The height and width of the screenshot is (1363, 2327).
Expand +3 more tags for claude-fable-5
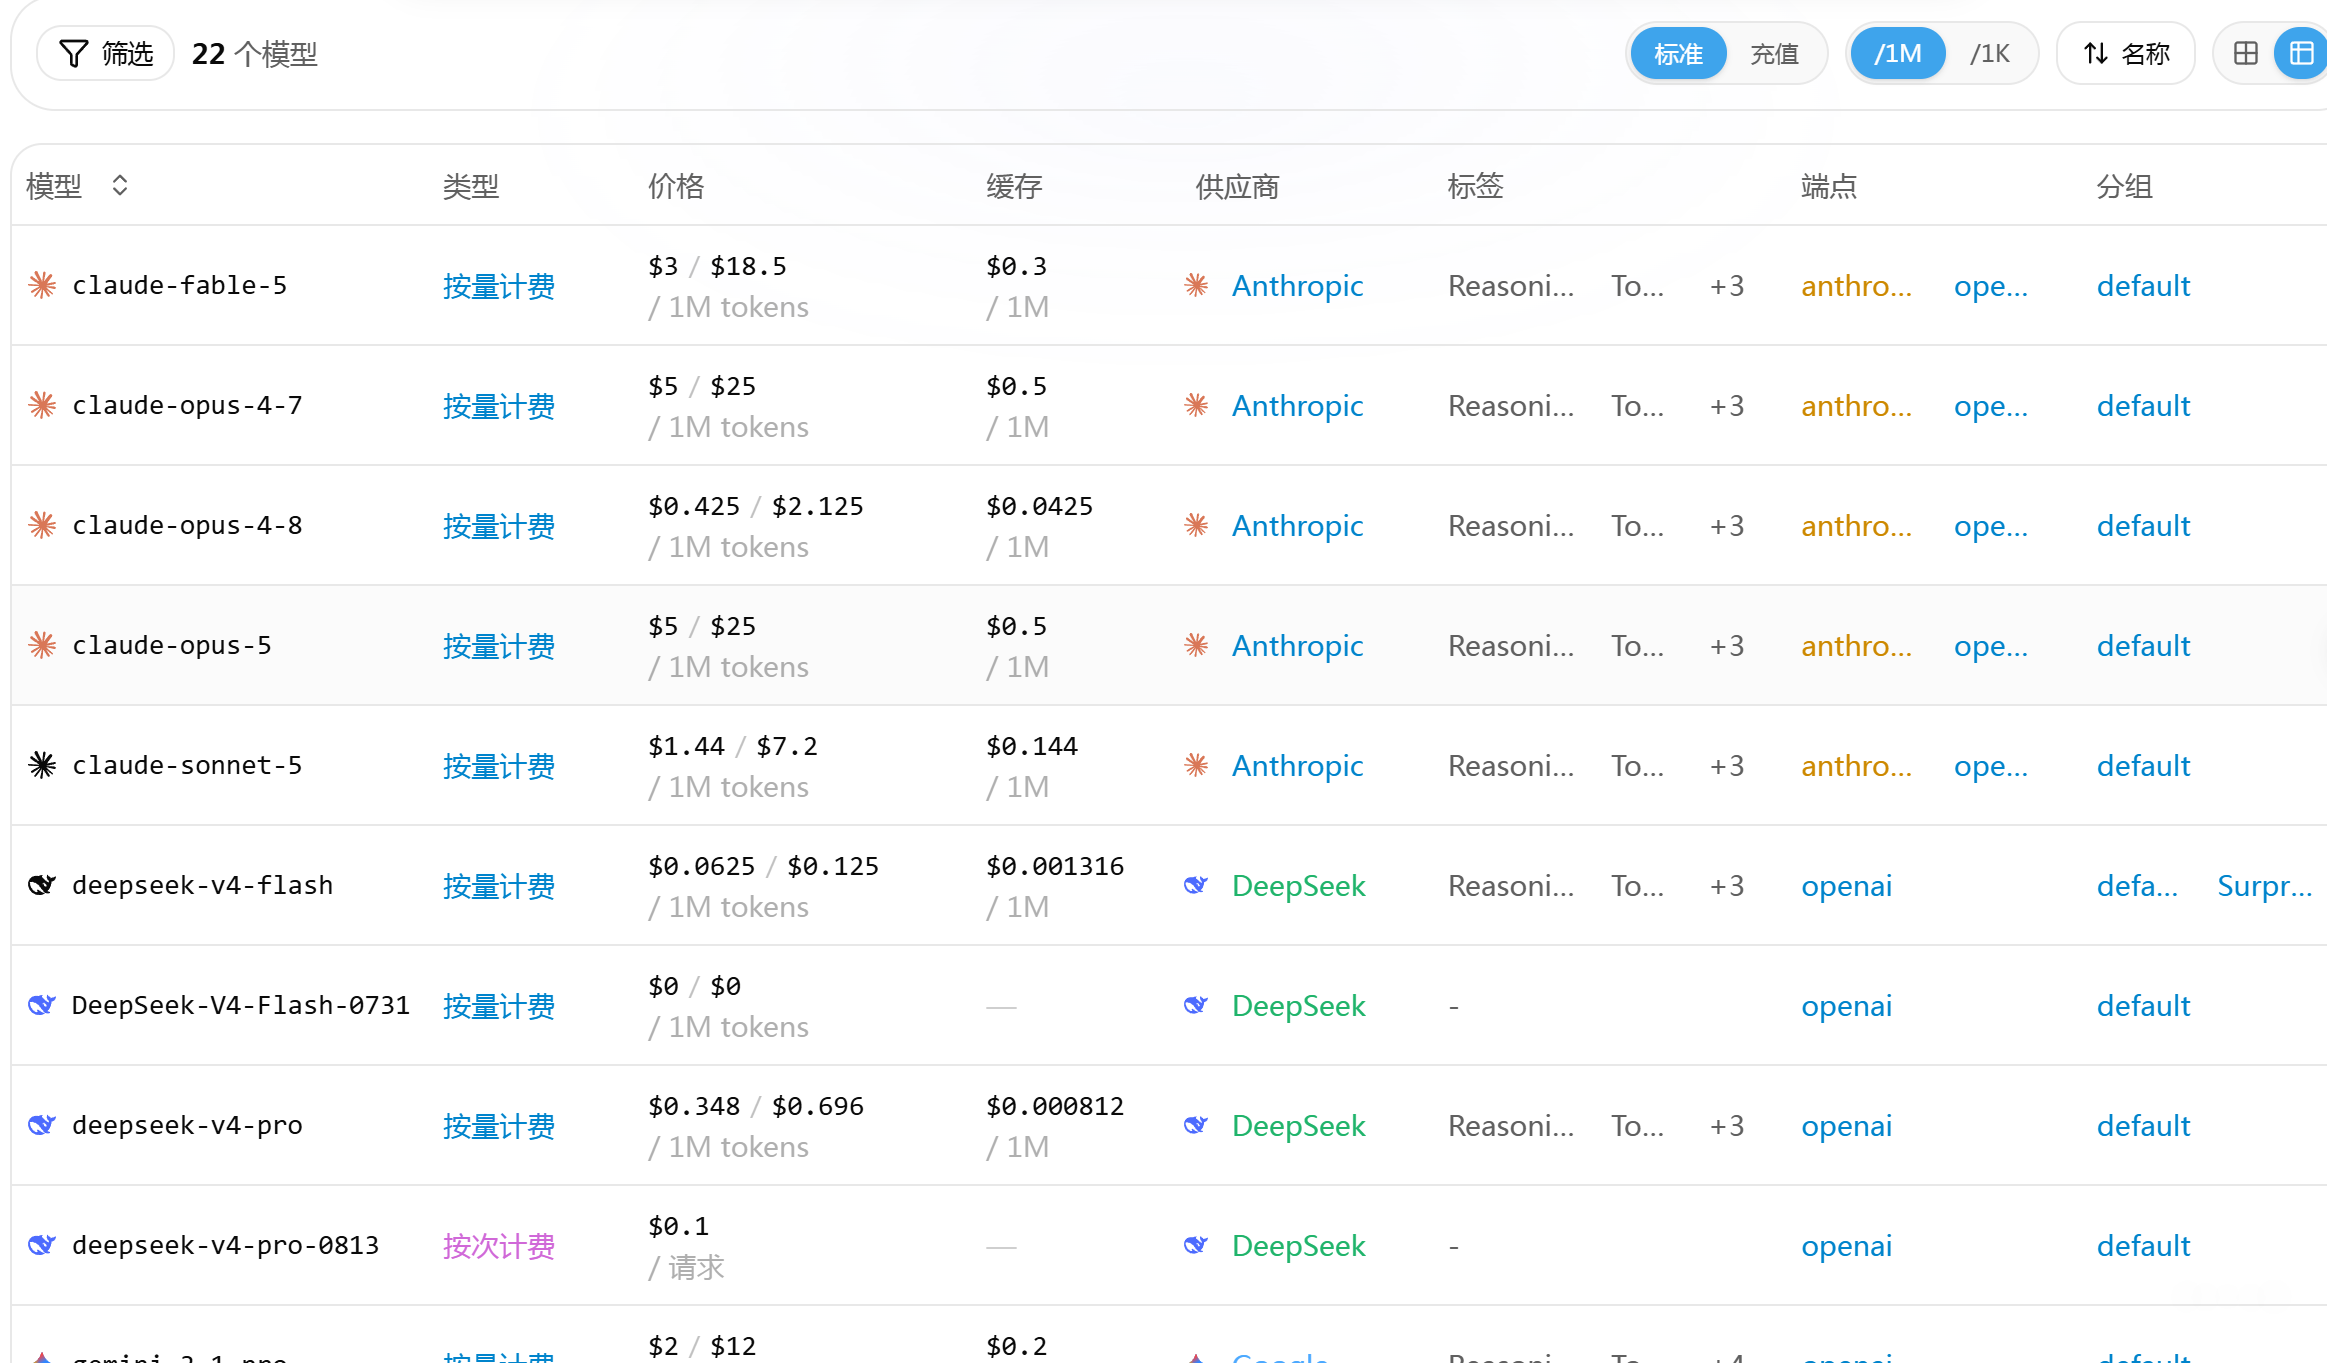1727,286
